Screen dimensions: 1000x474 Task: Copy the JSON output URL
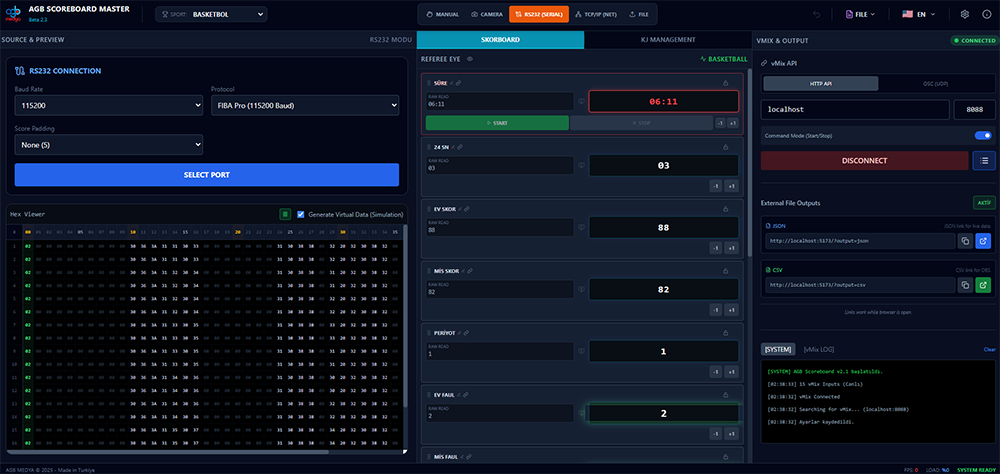click(965, 241)
